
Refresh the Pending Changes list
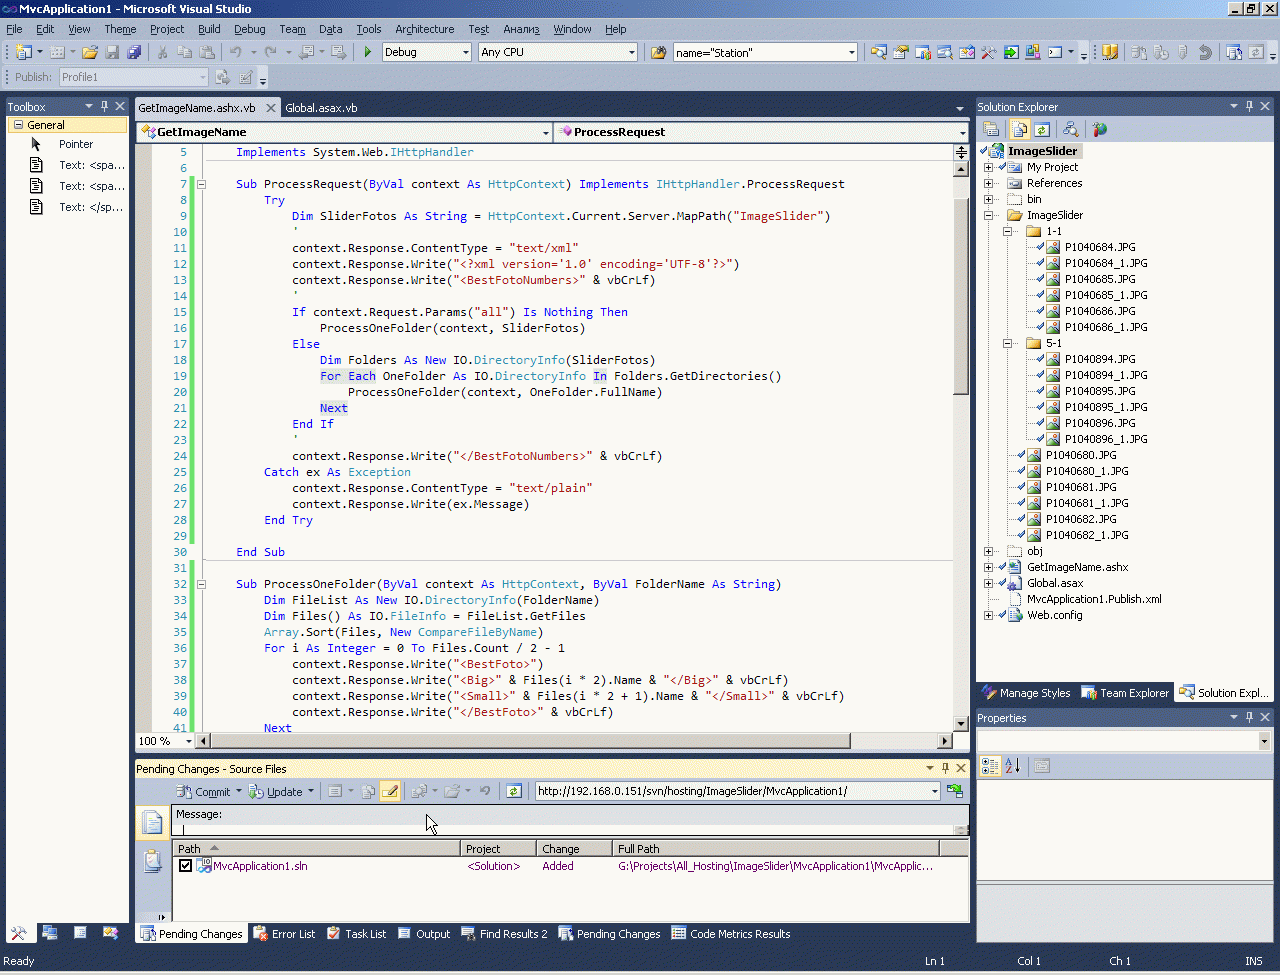tap(513, 791)
